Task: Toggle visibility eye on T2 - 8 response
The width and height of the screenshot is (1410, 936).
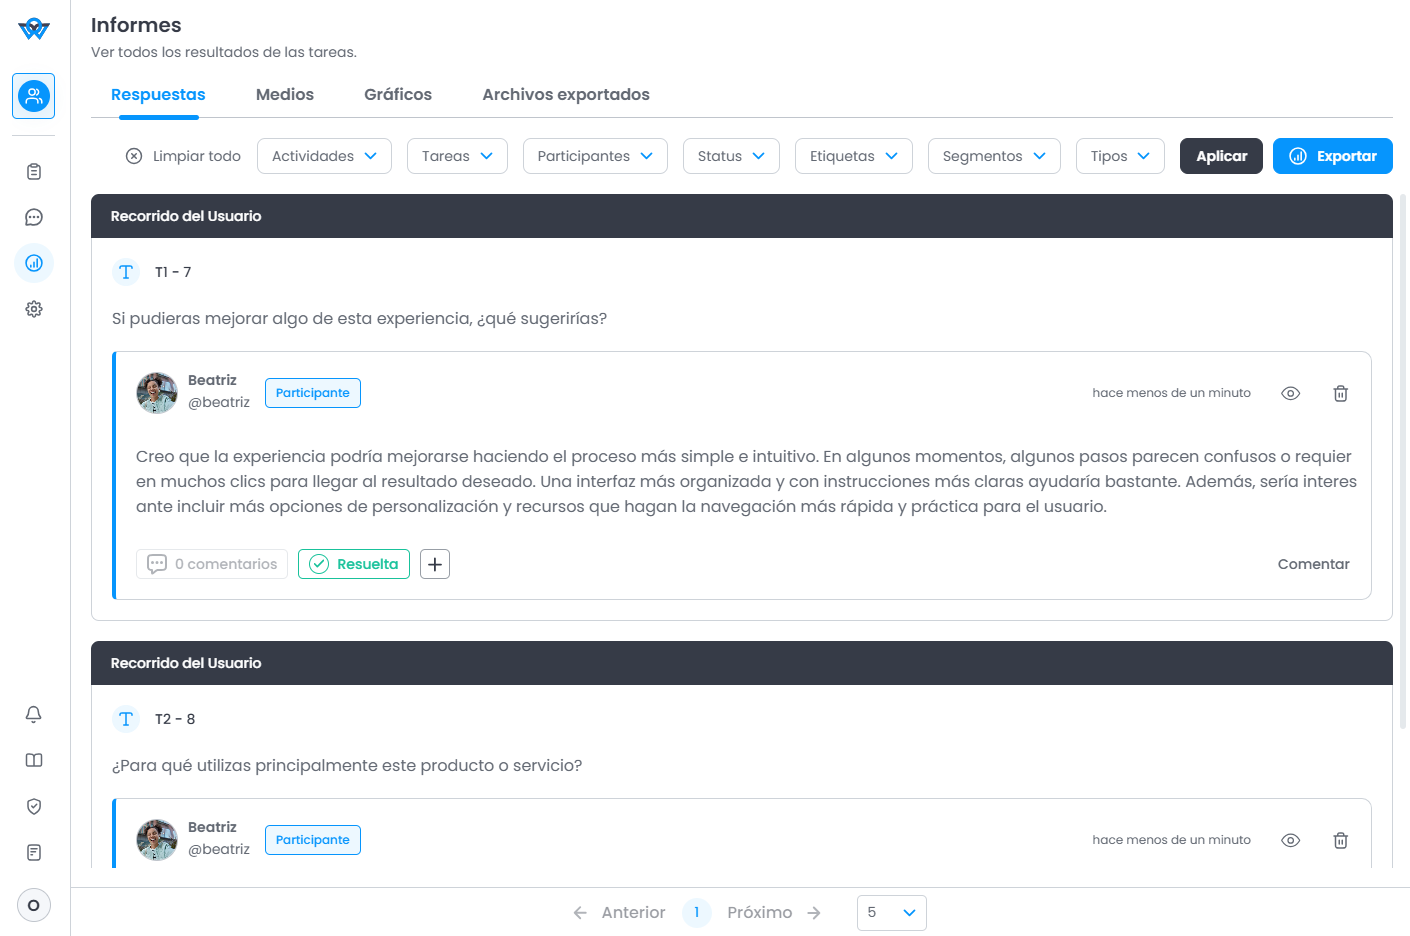Action: pos(1291,840)
